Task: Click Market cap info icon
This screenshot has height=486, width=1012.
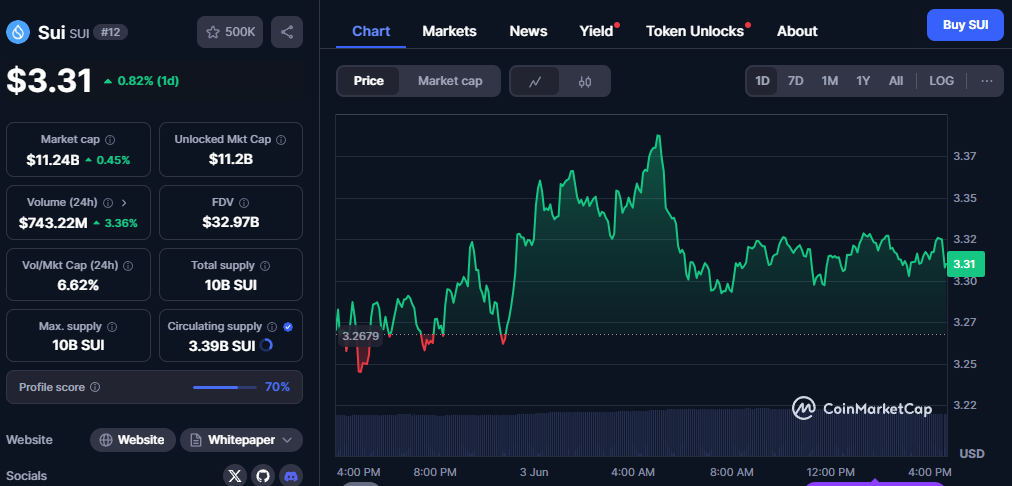Action: pyautogui.click(x=110, y=139)
